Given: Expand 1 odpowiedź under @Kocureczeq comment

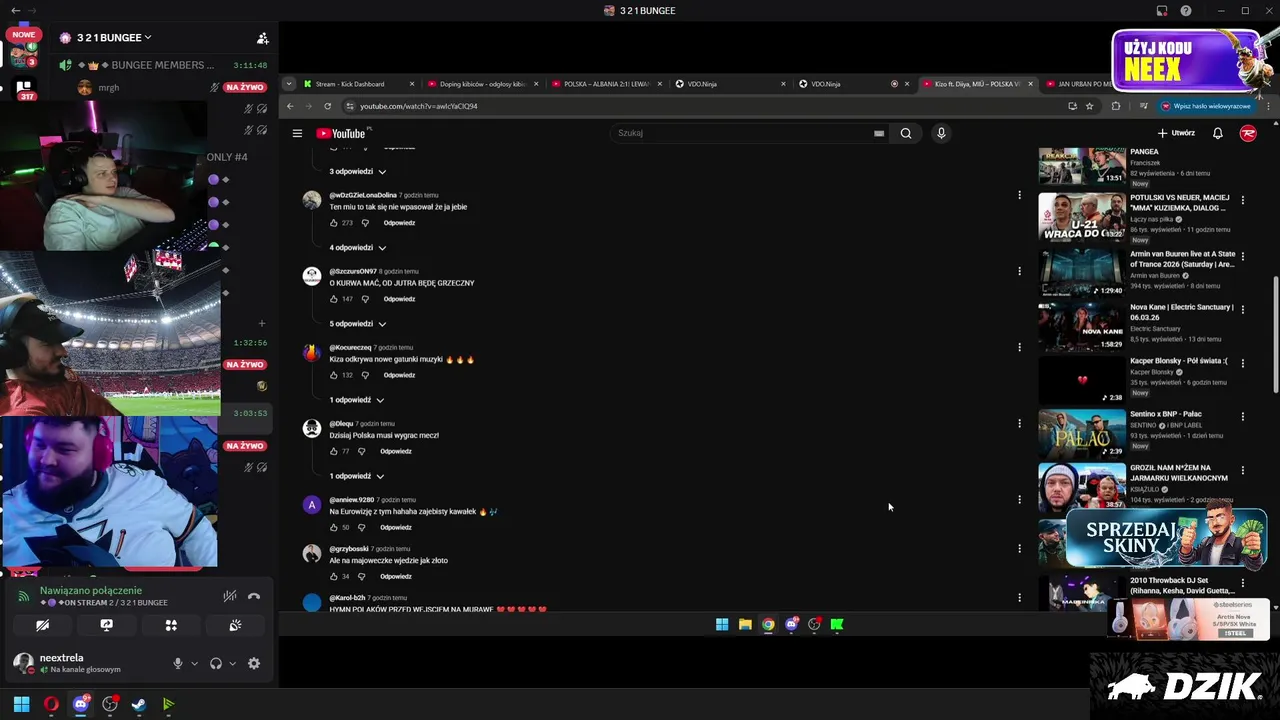Looking at the screenshot, I should coord(357,399).
